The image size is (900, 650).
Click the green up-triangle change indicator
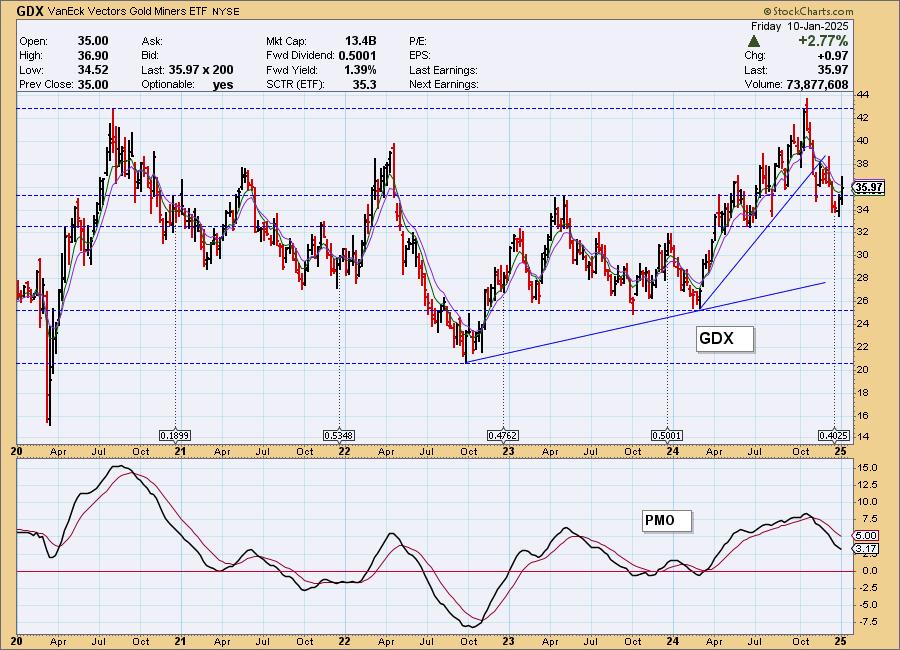click(x=754, y=41)
